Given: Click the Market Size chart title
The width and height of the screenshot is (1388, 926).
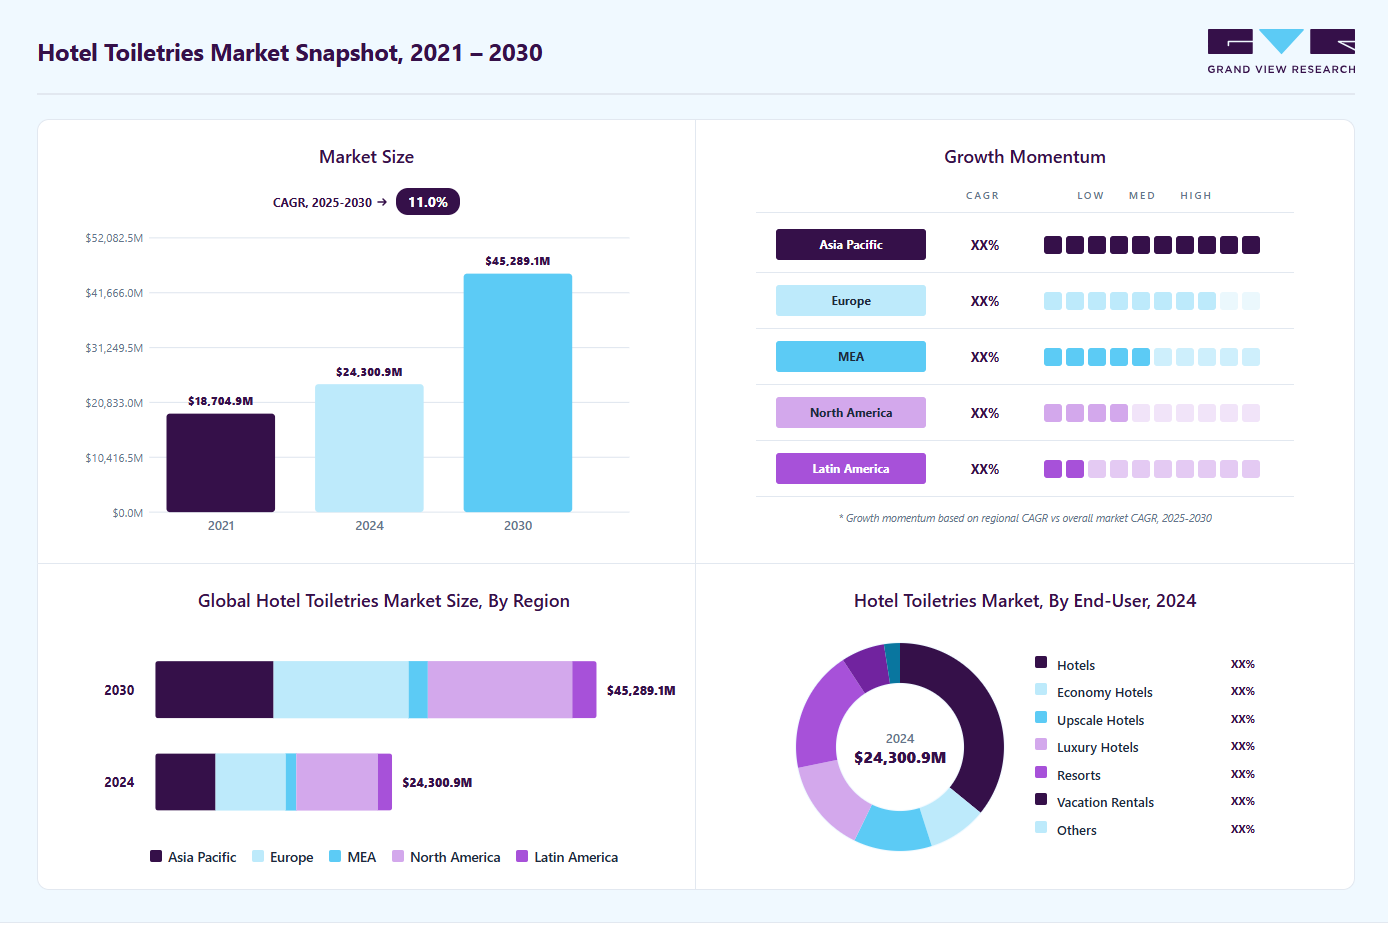Looking at the screenshot, I should [366, 157].
